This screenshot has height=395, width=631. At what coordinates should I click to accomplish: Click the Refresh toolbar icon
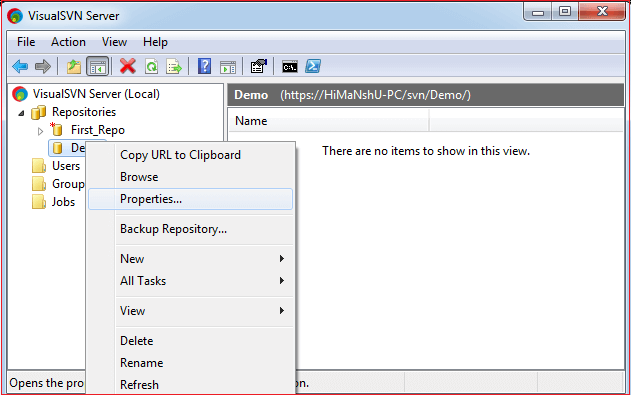coord(151,66)
